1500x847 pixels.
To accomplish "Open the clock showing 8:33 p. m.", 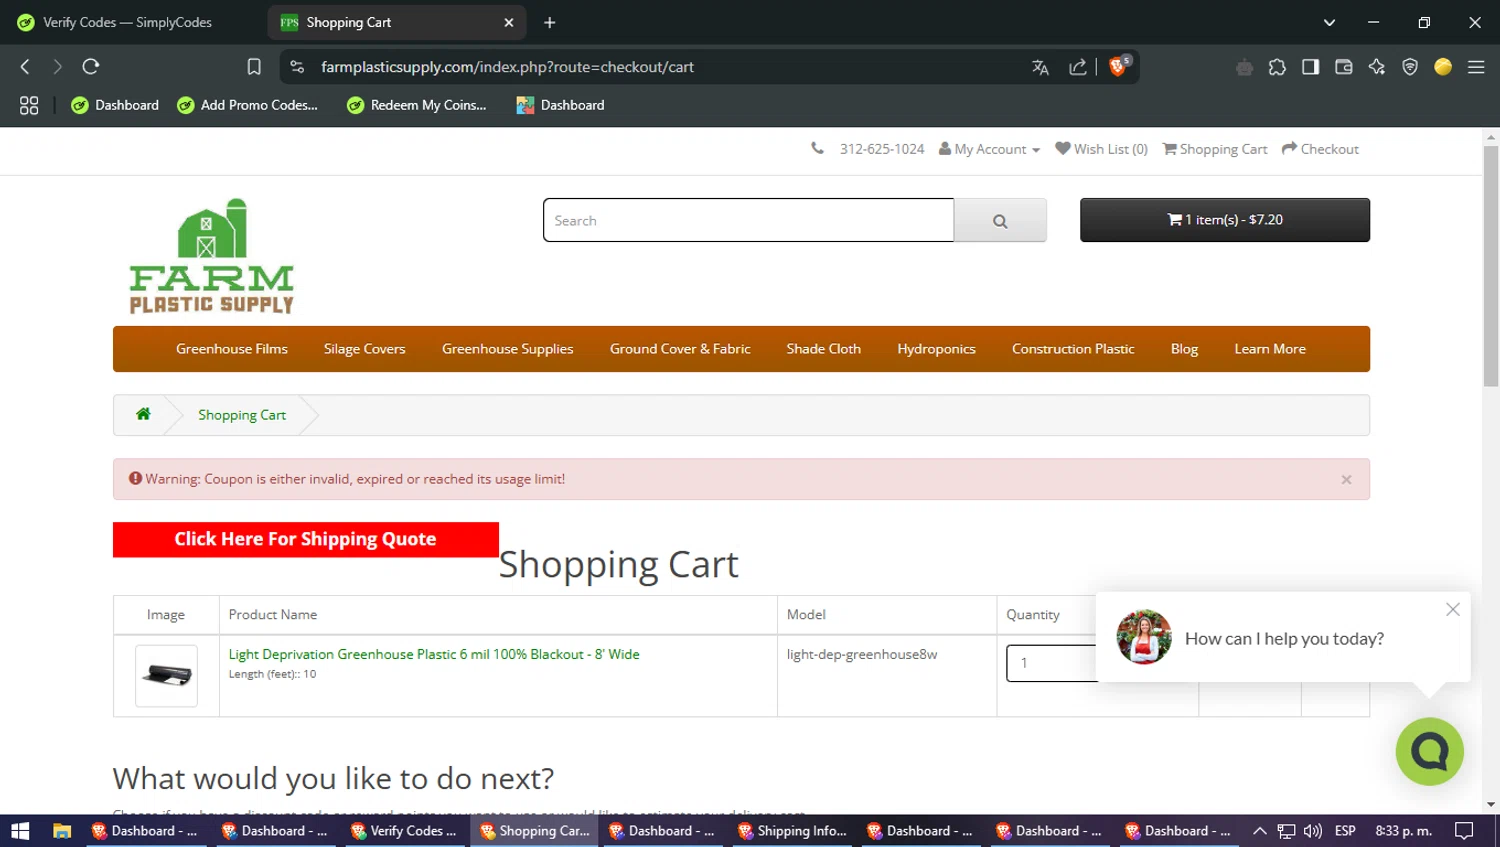I will tap(1404, 831).
